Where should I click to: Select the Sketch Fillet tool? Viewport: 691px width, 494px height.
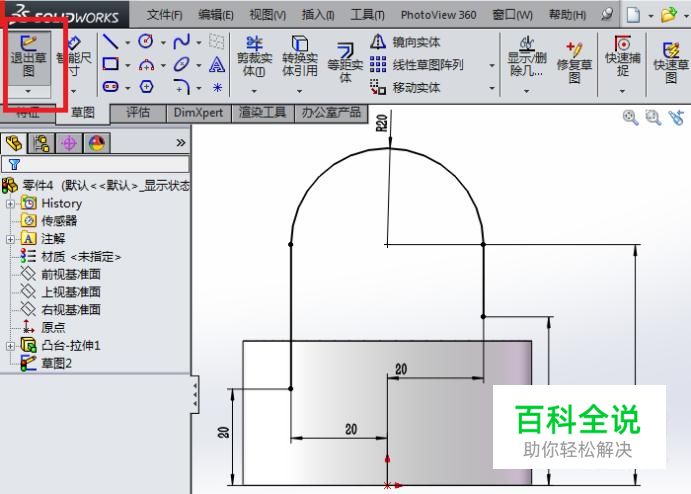pyautogui.click(x=181, y=87)
